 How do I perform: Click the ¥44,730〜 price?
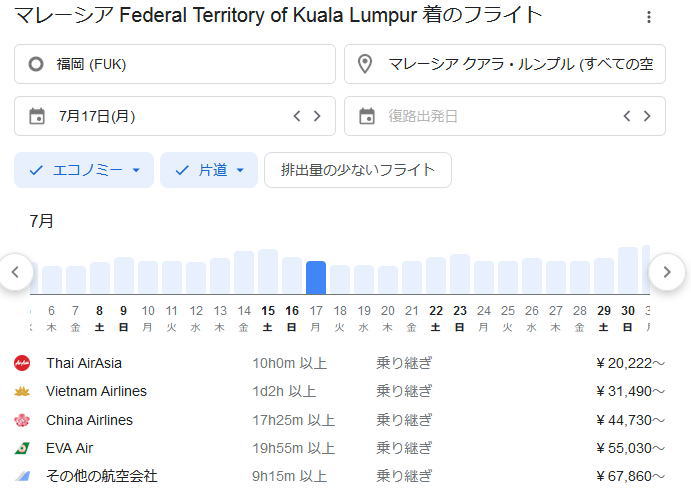(x=630, y=420)
